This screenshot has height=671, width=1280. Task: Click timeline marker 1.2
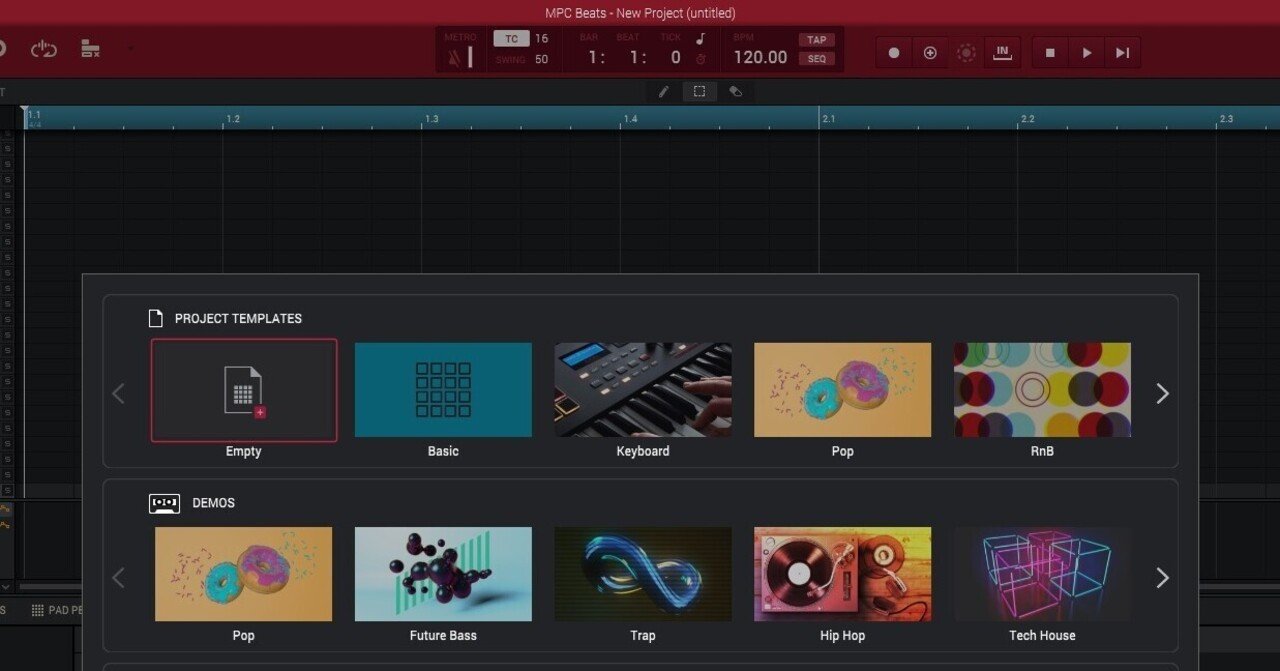coord(233,119)
